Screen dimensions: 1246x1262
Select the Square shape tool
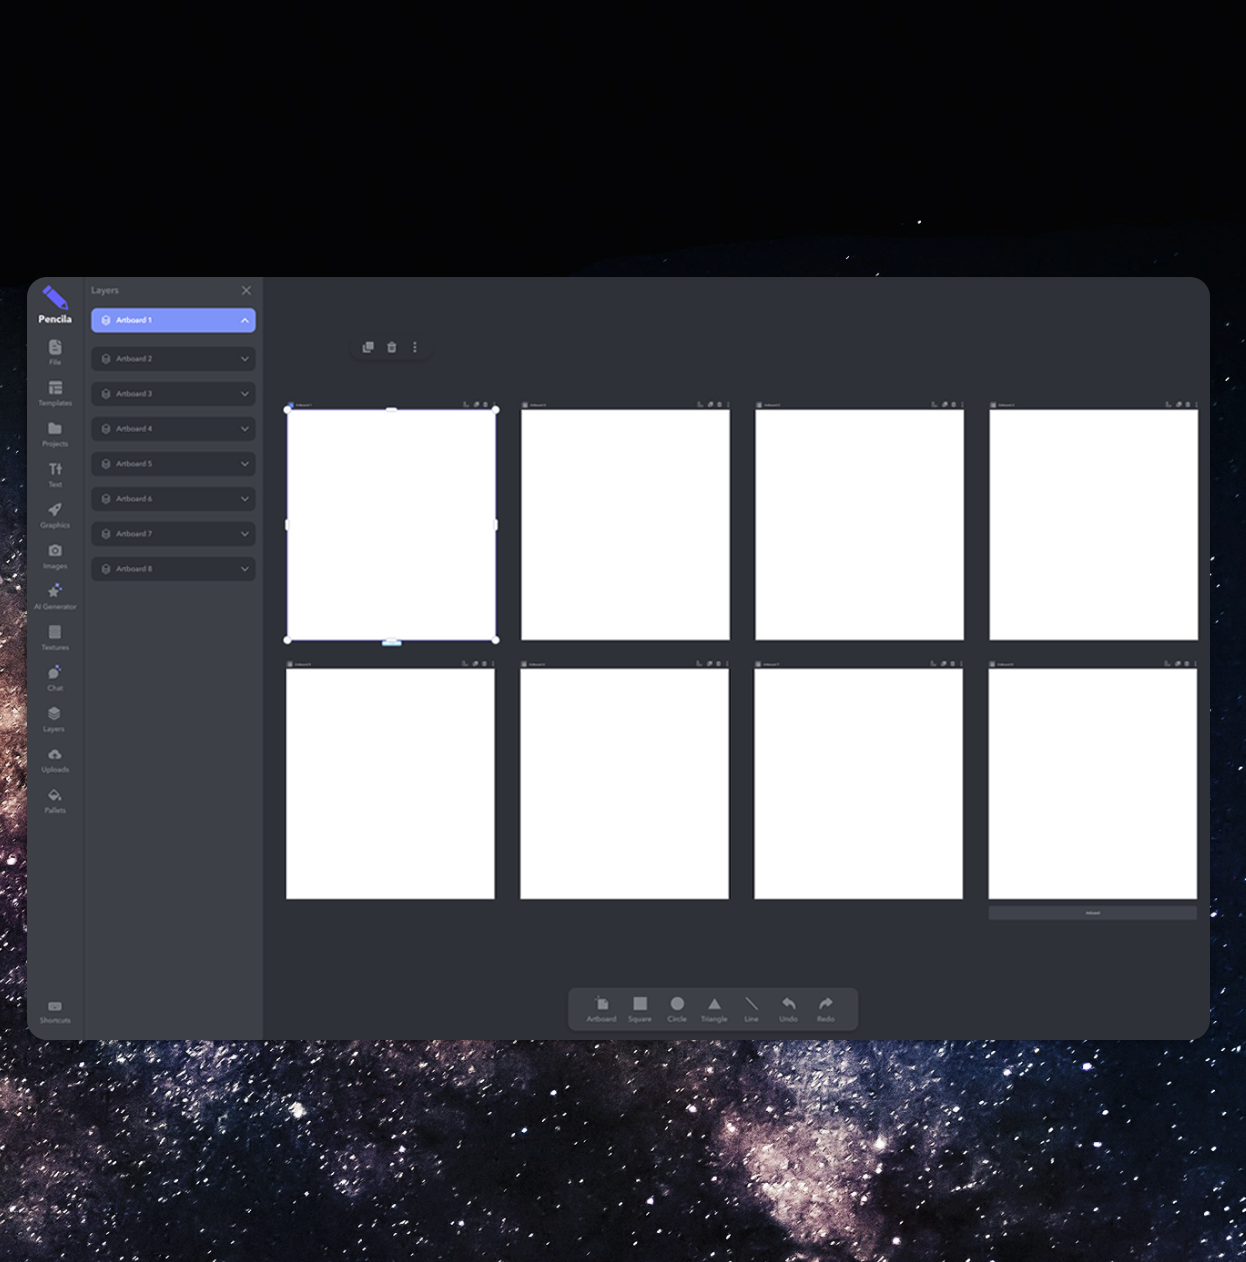coord(640,1008)
